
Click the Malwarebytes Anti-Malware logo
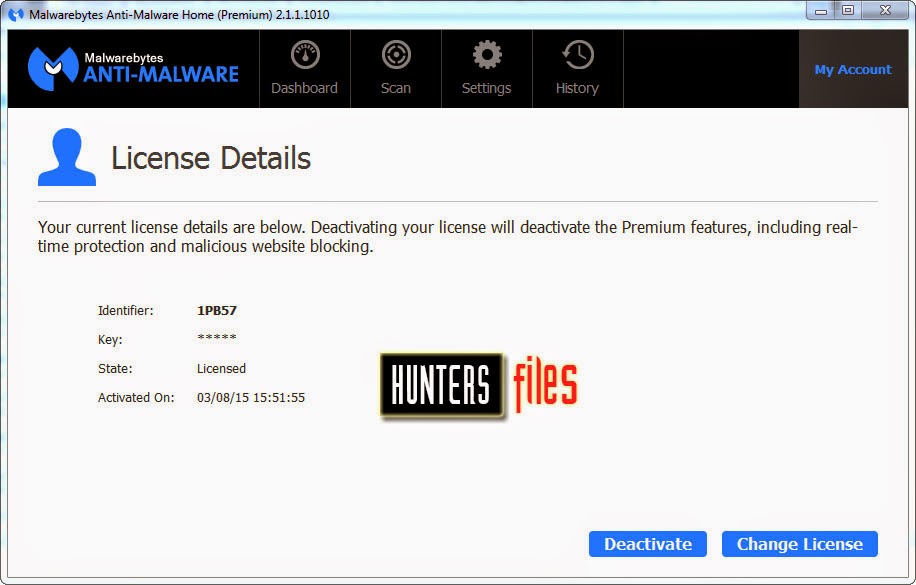133,69
